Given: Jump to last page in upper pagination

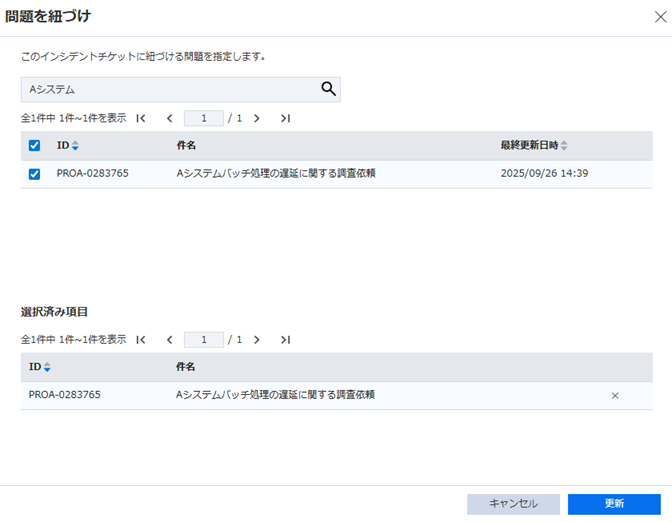Looking at the screenshot, I should pos(285,118).
